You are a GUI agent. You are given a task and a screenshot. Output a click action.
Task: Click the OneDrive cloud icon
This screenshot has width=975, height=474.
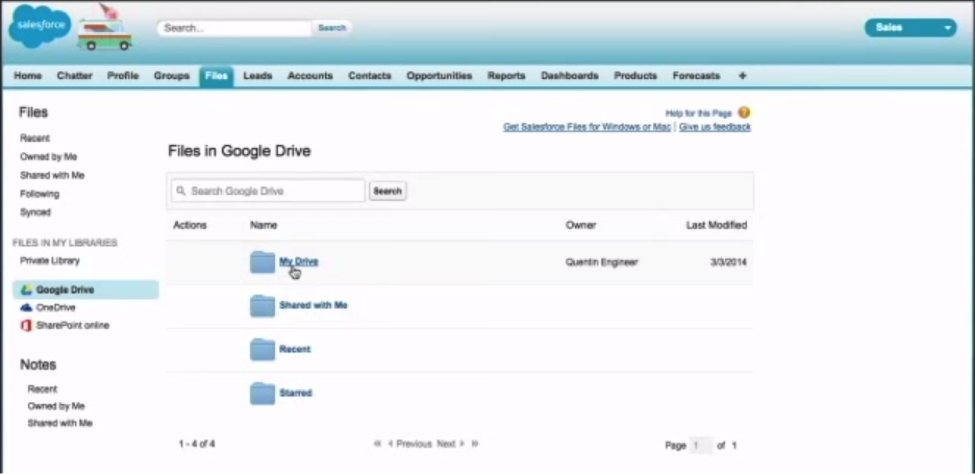[x=26, y=307]
